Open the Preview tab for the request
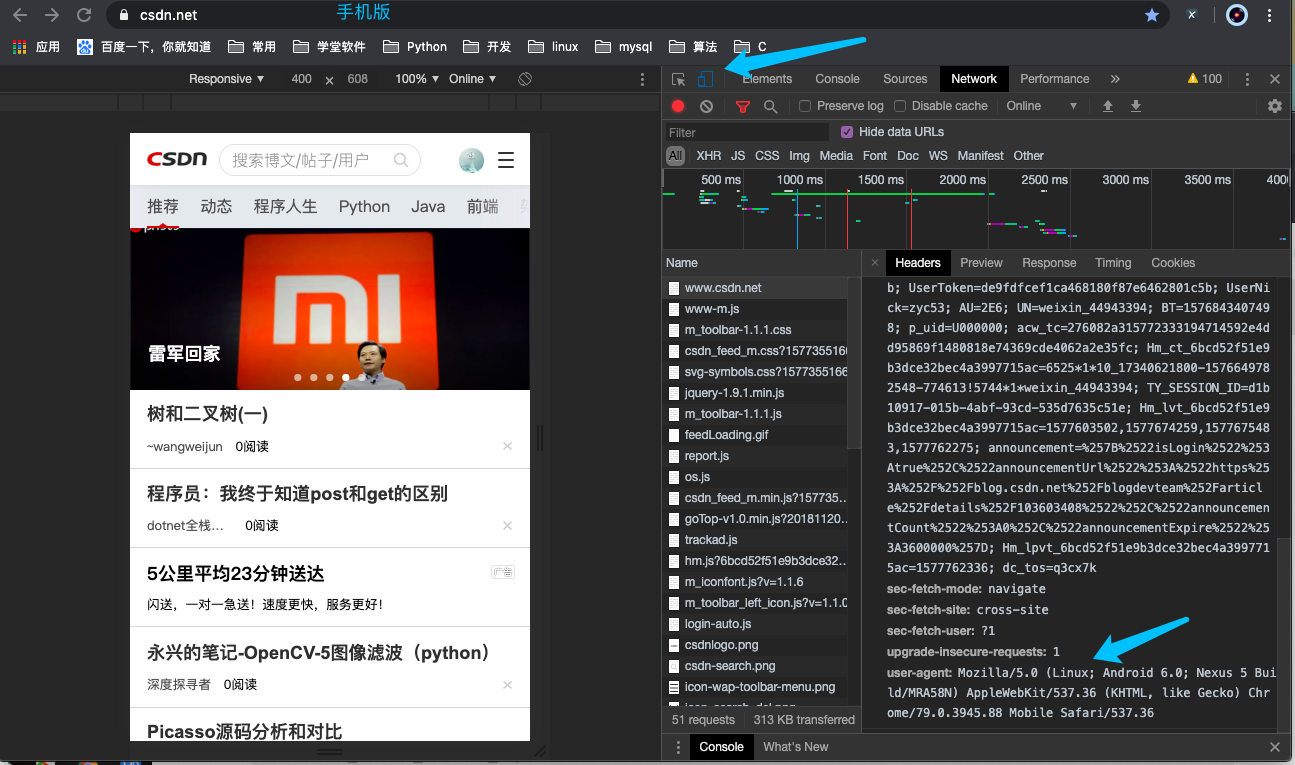The image size is (1295, 765). (x=981, y=262)
